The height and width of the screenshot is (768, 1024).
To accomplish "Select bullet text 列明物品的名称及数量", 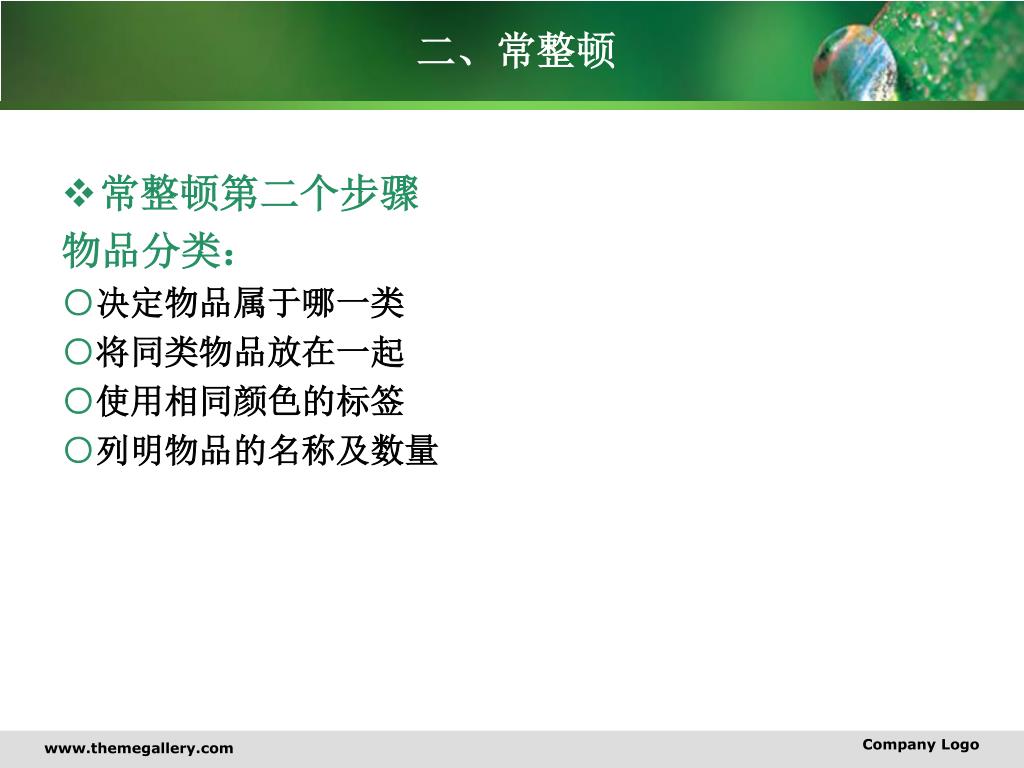I will pyautogui.click(x=267, y=450).
